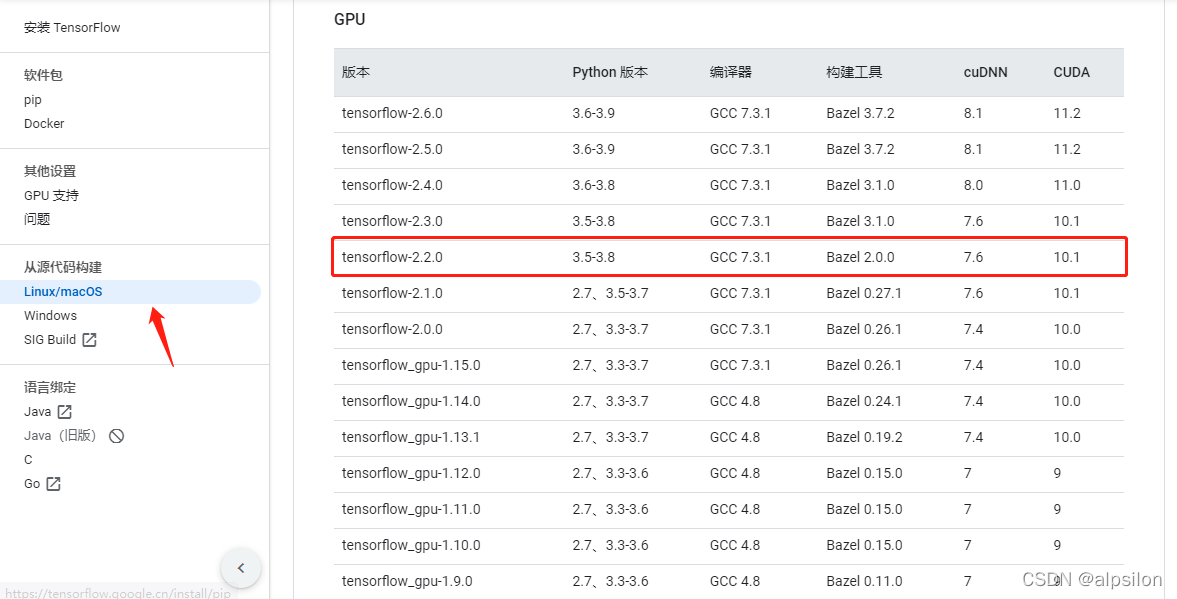Click the 软件包 section heading
1177x599 pixels.
[x=44, y=75]
